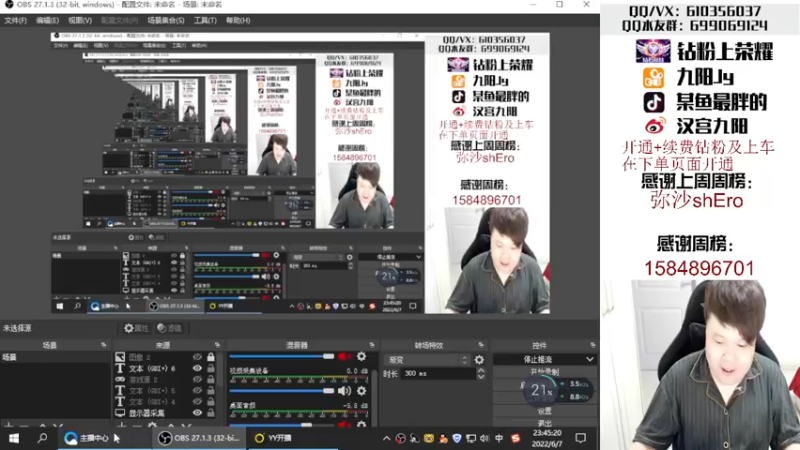Open 帮助(H) menu
The width and height of the screenshot is (800, 450).
point(238,20)
